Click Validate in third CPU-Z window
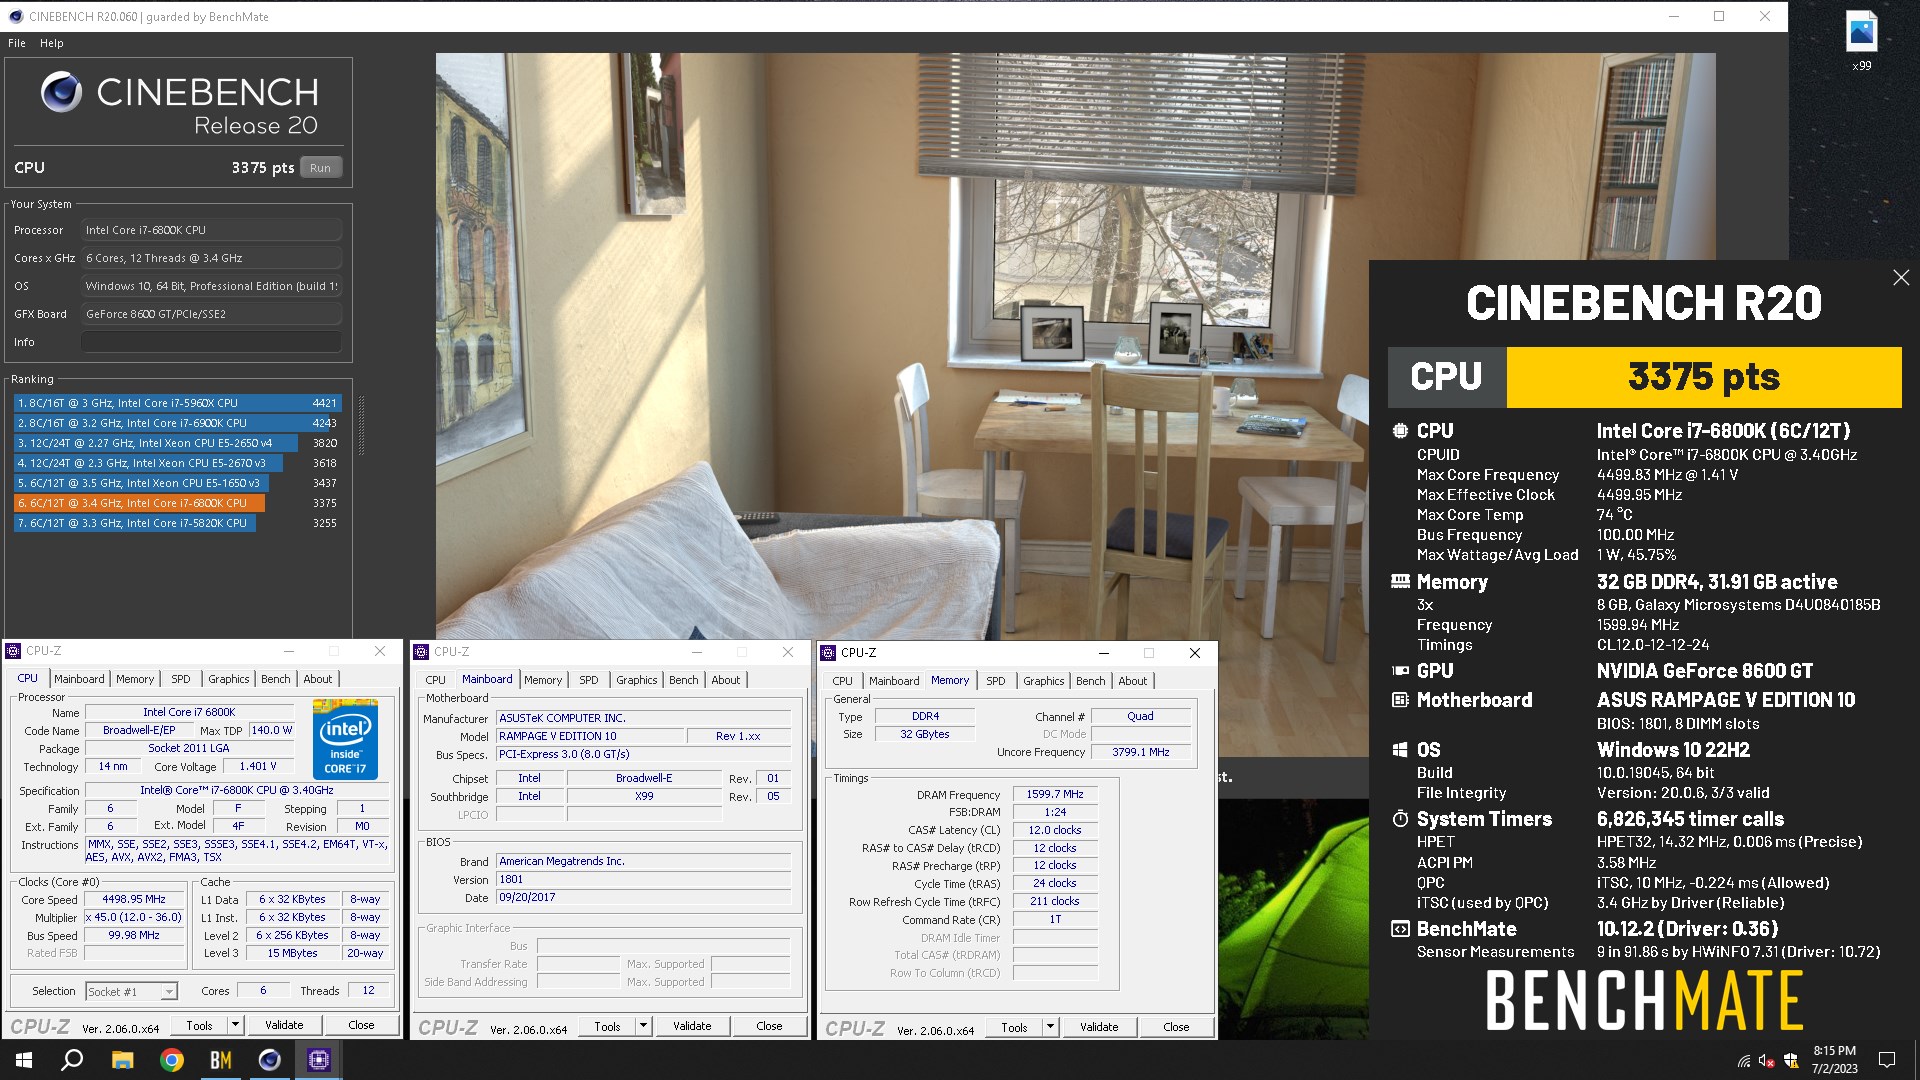 [1099, 1027]
